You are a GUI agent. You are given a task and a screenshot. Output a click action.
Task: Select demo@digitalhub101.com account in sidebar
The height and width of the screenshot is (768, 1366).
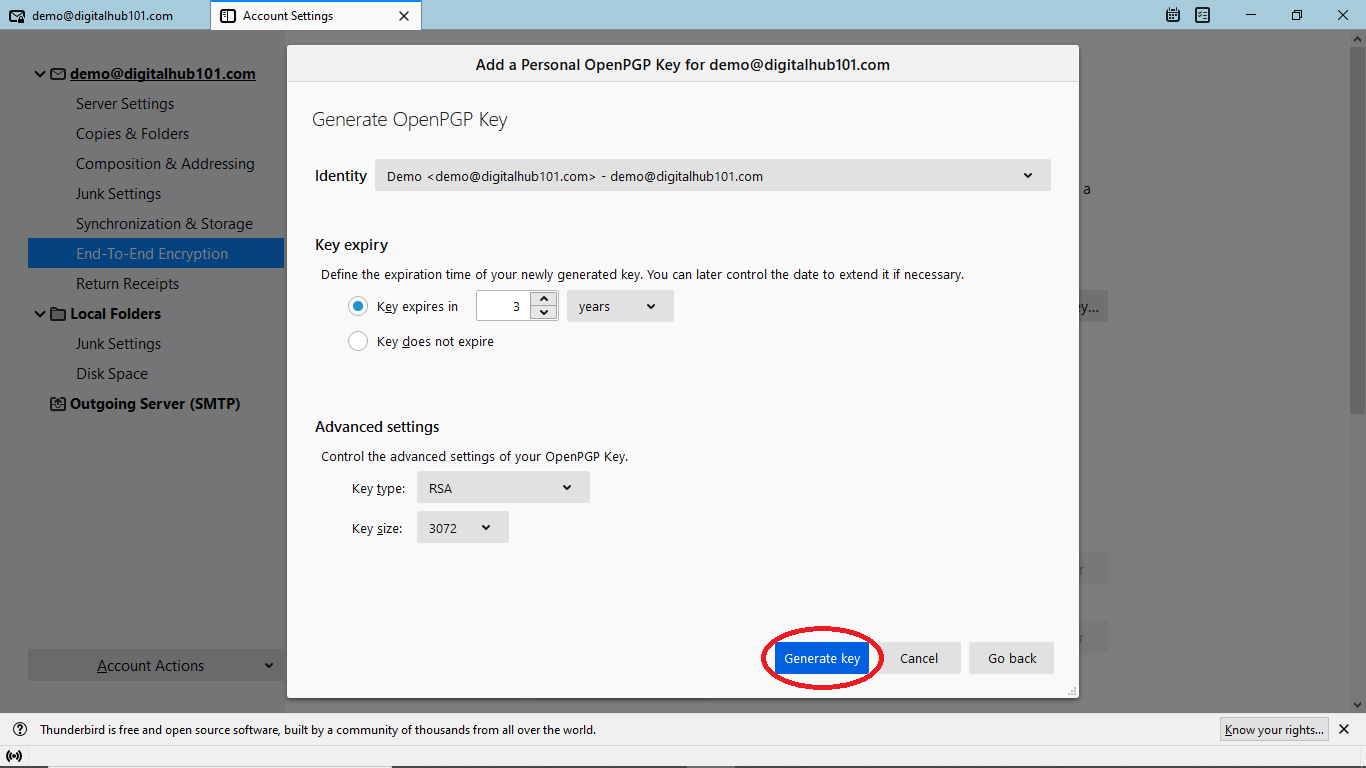(162, 73)
